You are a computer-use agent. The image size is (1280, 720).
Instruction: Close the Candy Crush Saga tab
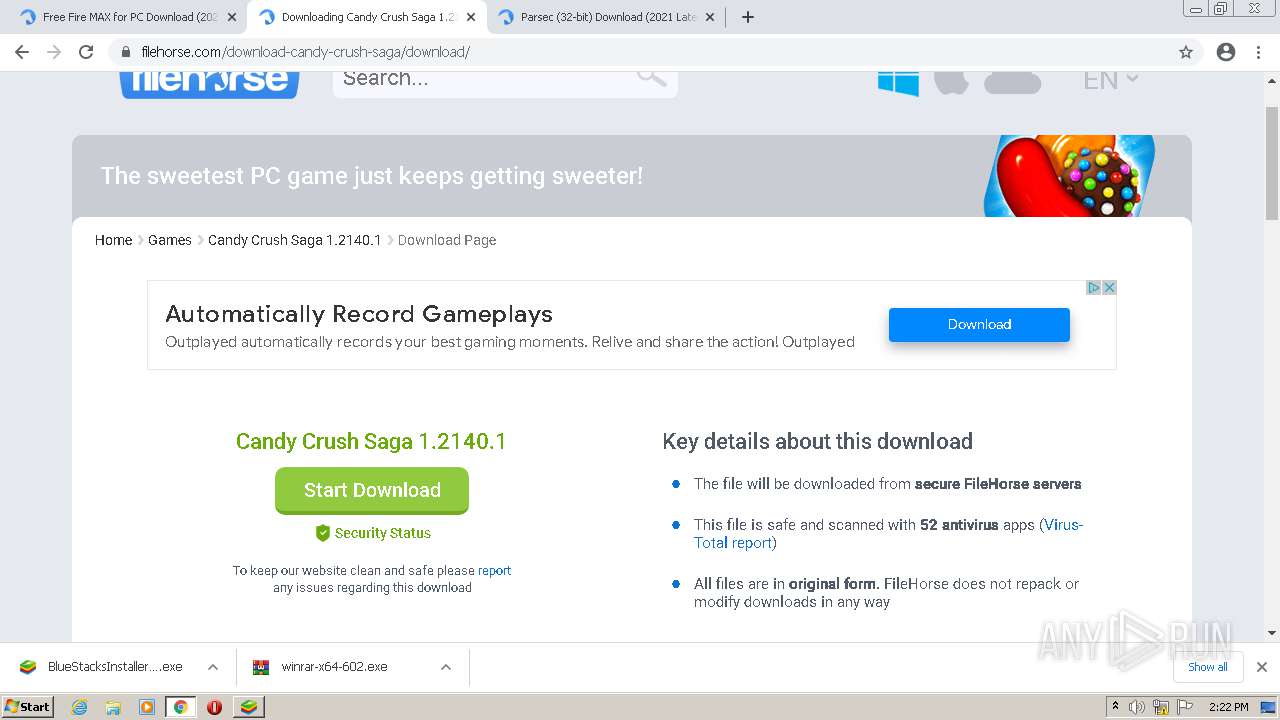coord(471,17)
